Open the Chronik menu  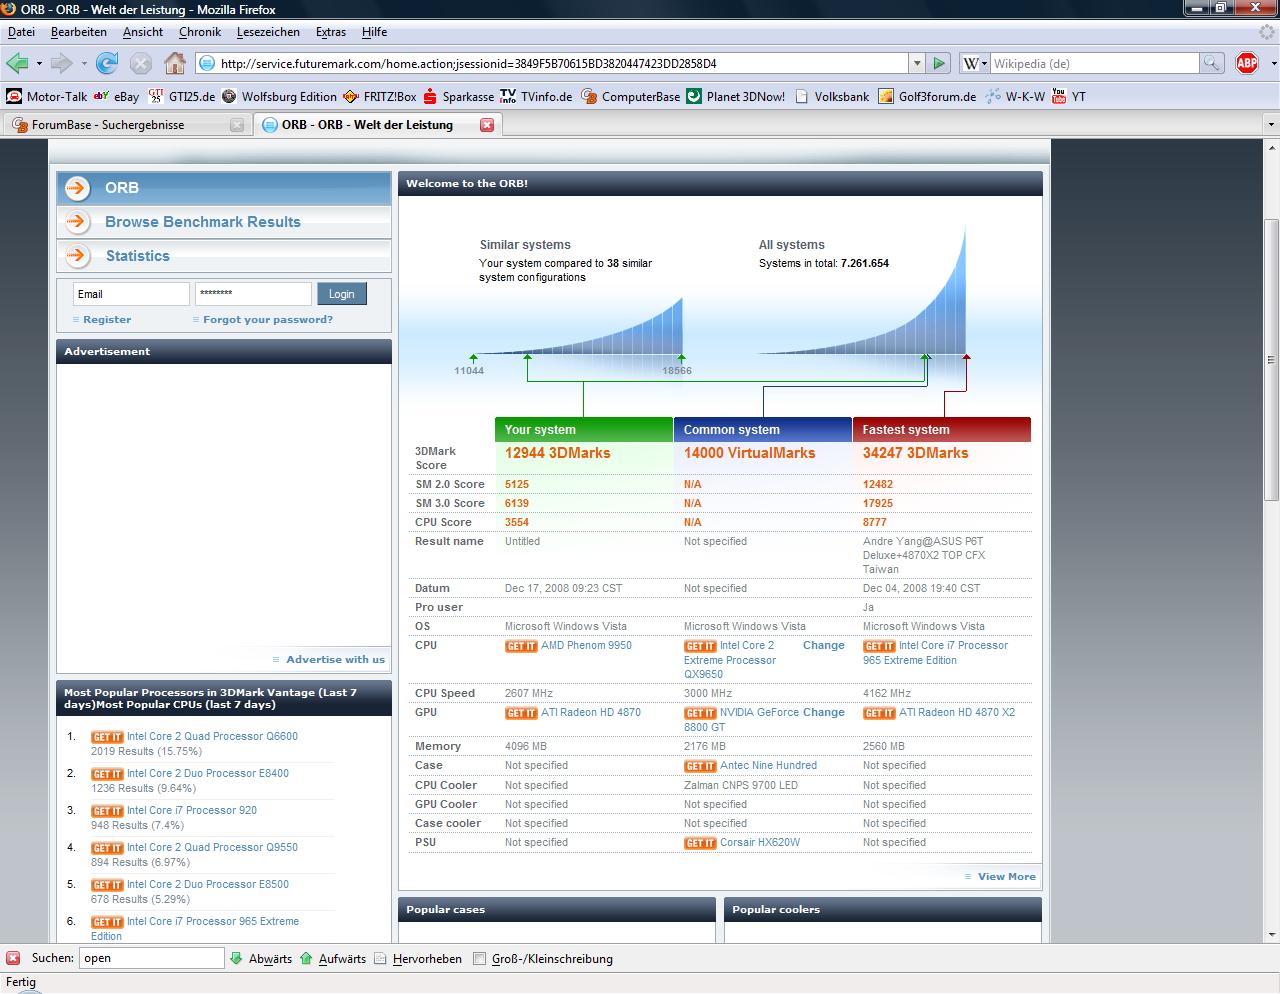tap(200, 32)
